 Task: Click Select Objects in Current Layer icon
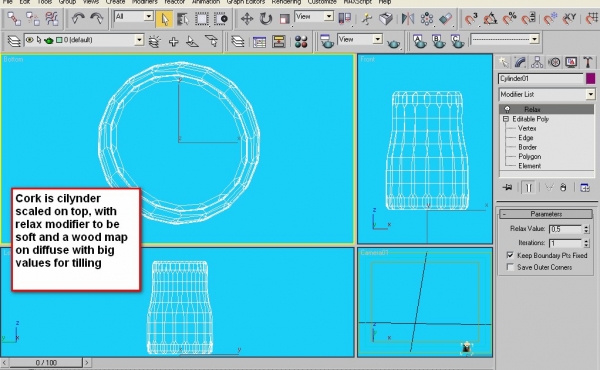192,41
